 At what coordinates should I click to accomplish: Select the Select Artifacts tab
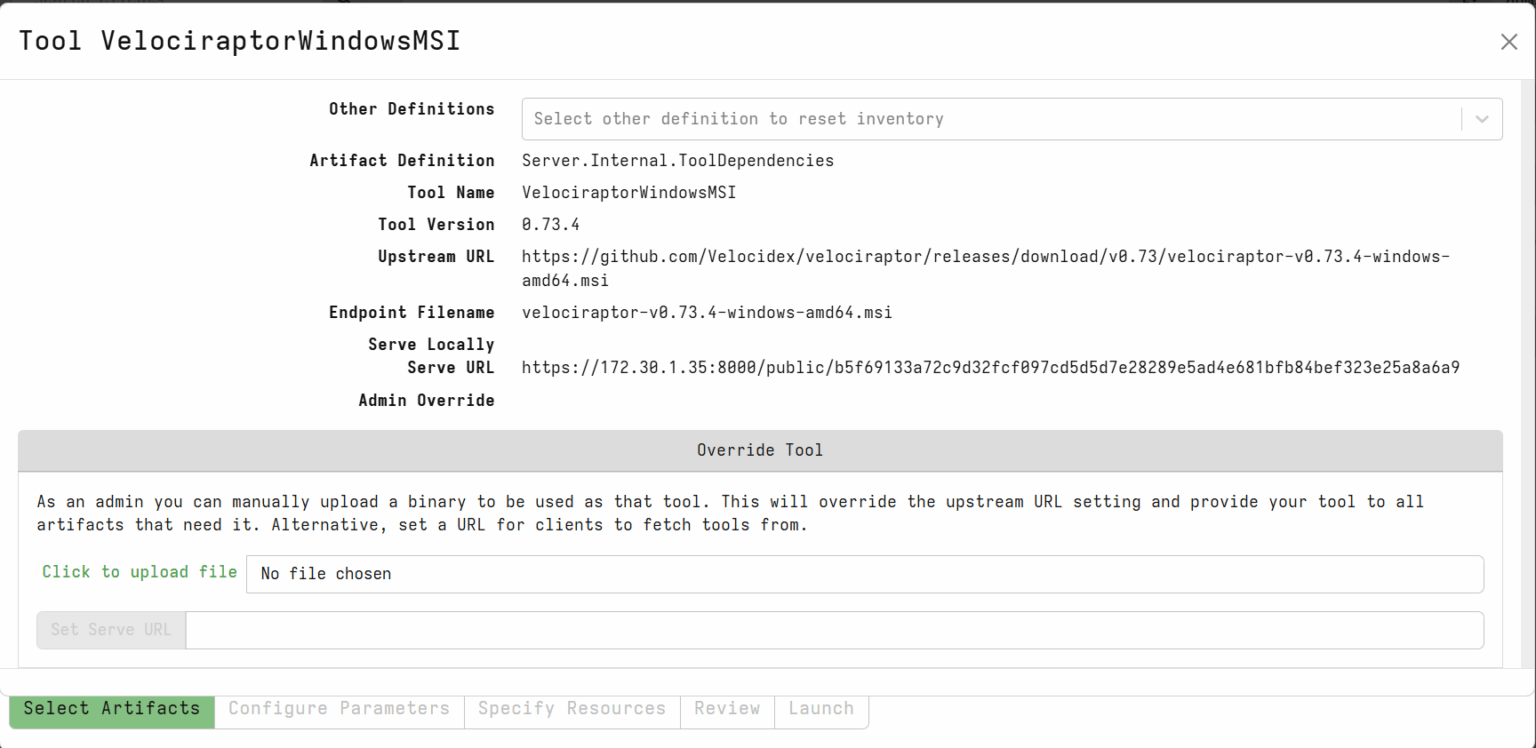tap(111, 708)
